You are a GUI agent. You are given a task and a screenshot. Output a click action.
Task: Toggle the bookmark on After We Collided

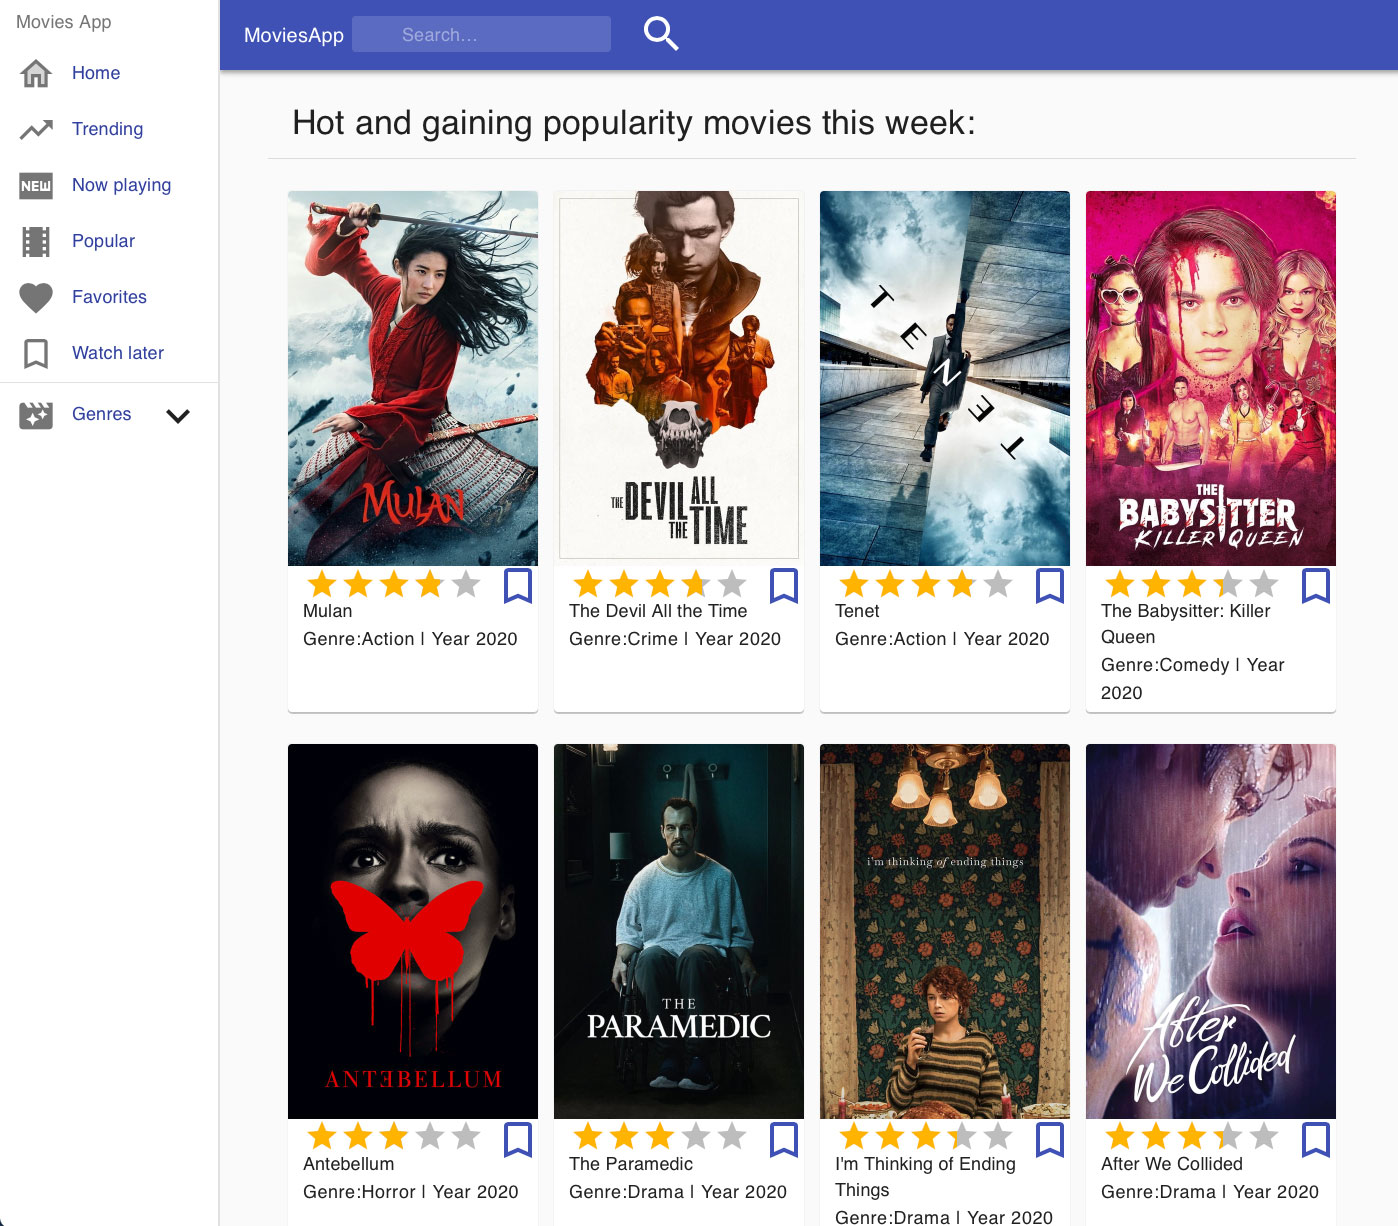(1316, 1138)
